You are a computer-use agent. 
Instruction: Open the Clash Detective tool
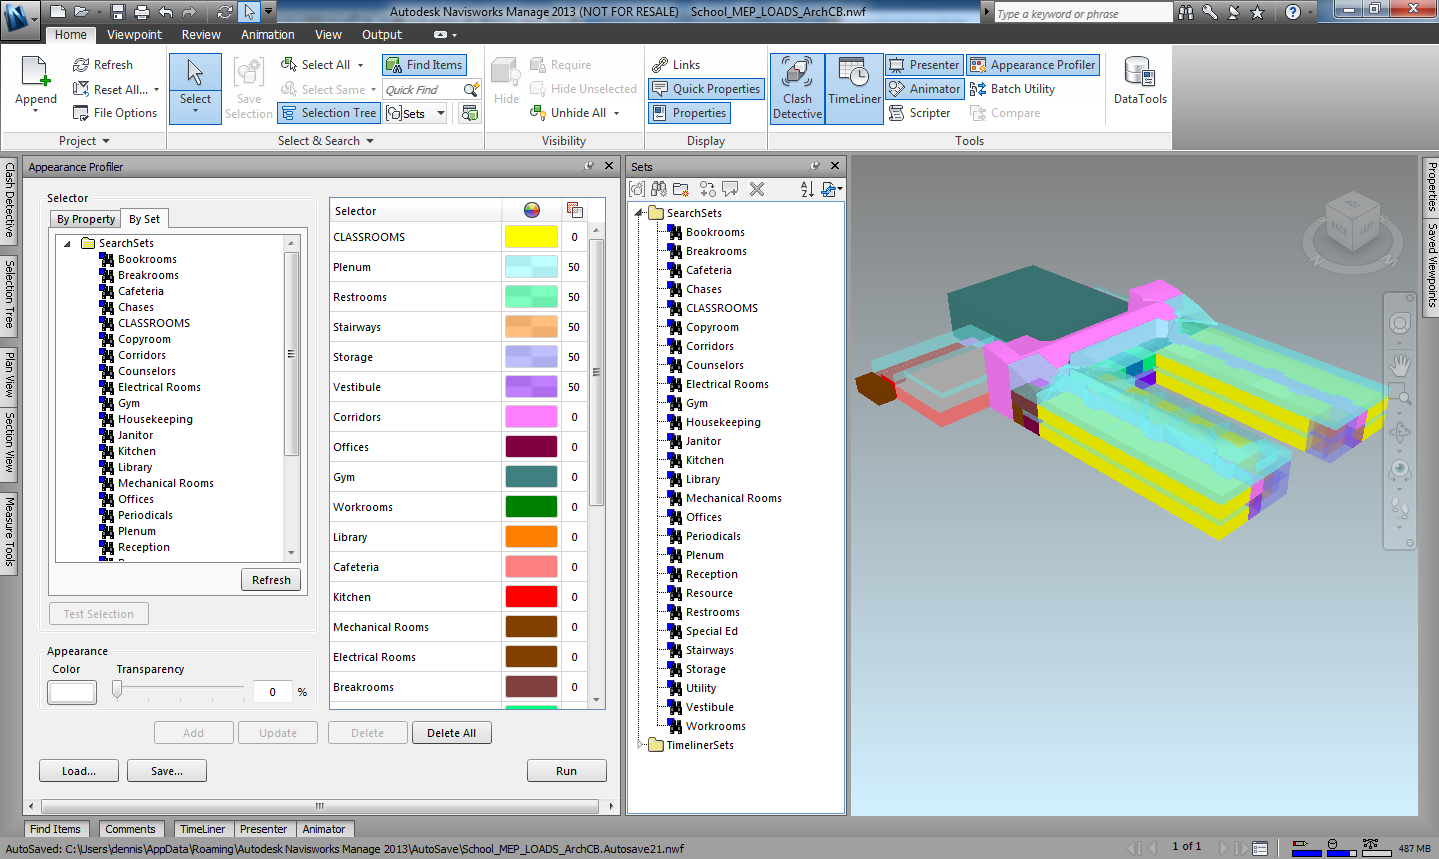pyautogui.click(x=796, y=88)
